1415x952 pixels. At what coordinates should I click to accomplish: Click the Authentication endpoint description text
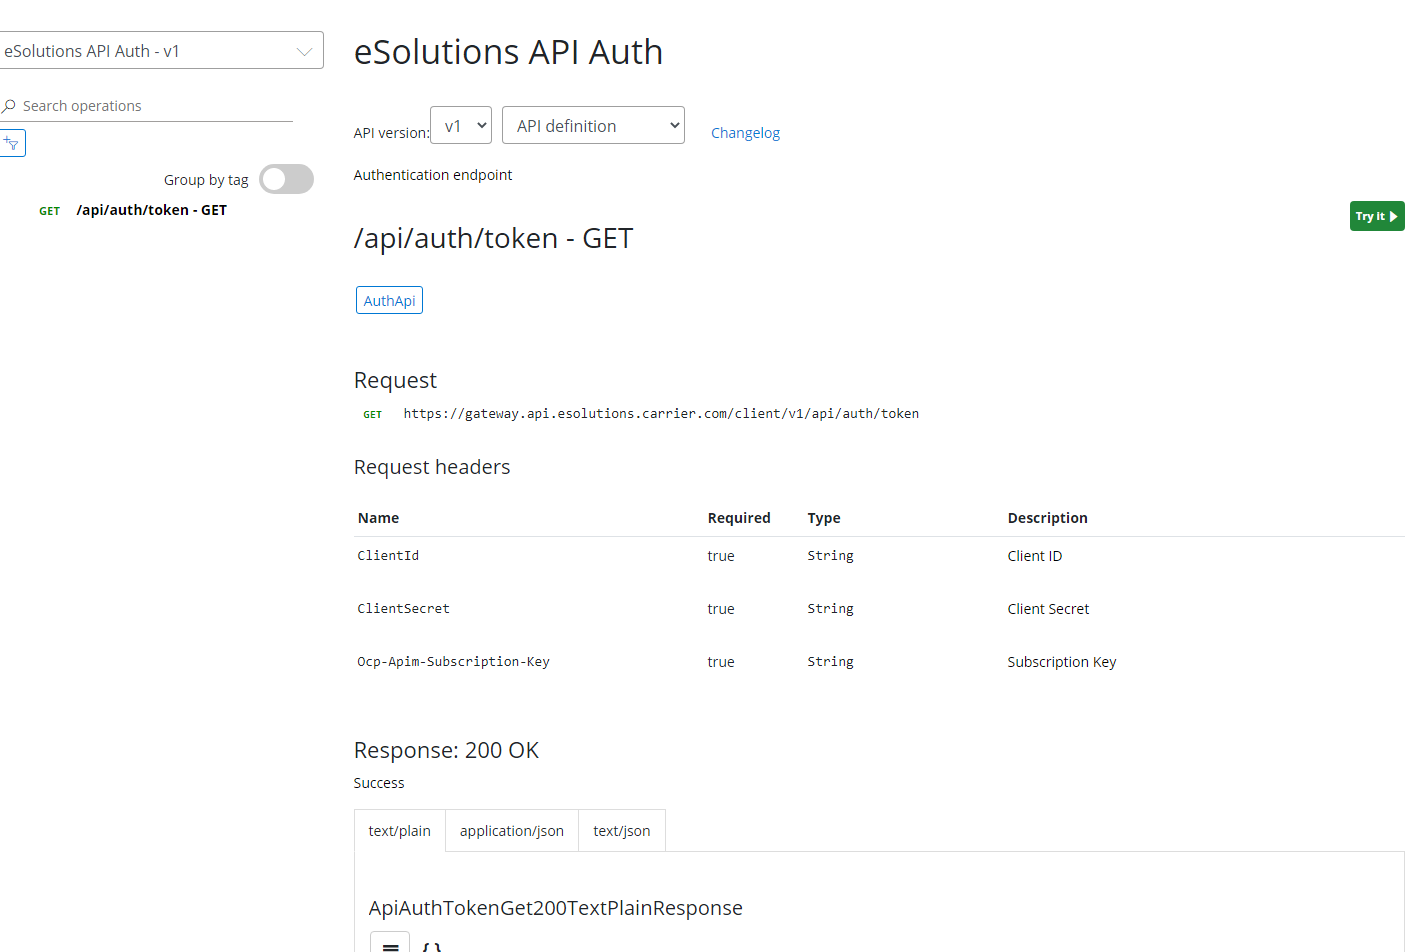(433, 175)
